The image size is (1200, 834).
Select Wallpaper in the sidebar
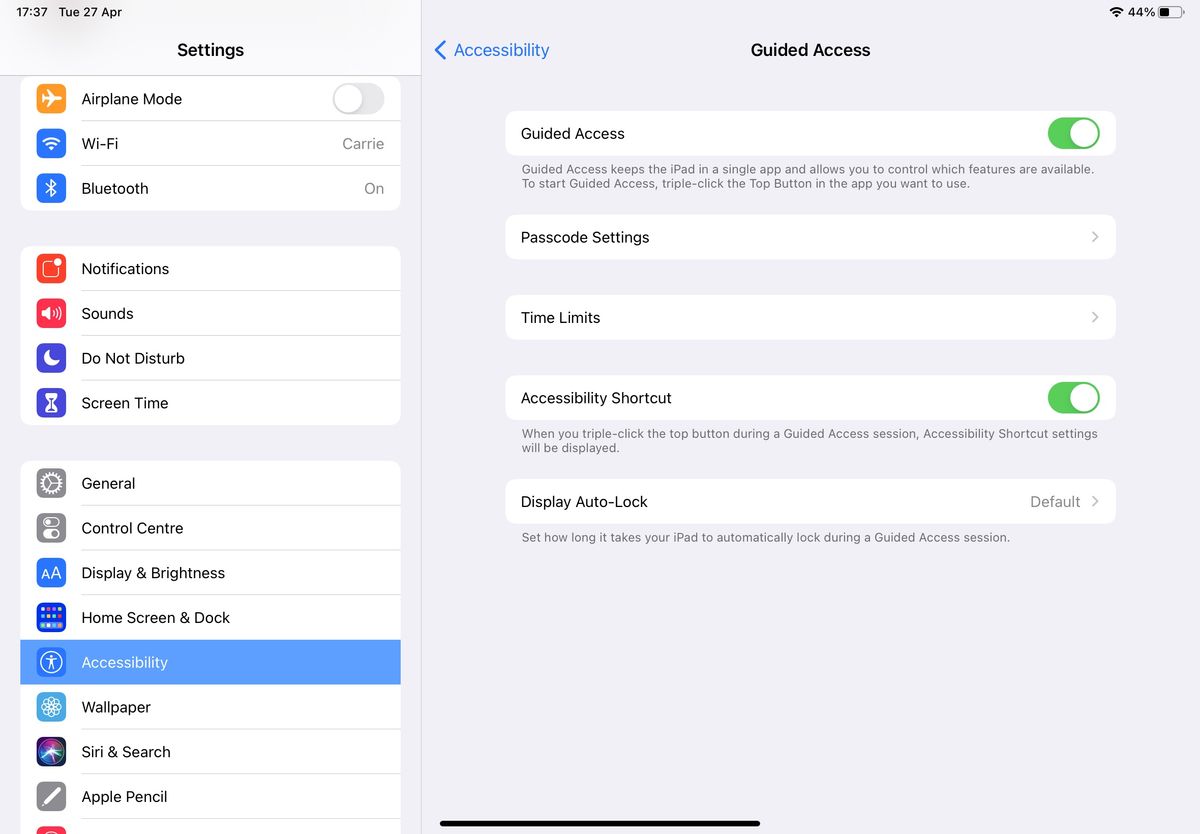[115, 707]
